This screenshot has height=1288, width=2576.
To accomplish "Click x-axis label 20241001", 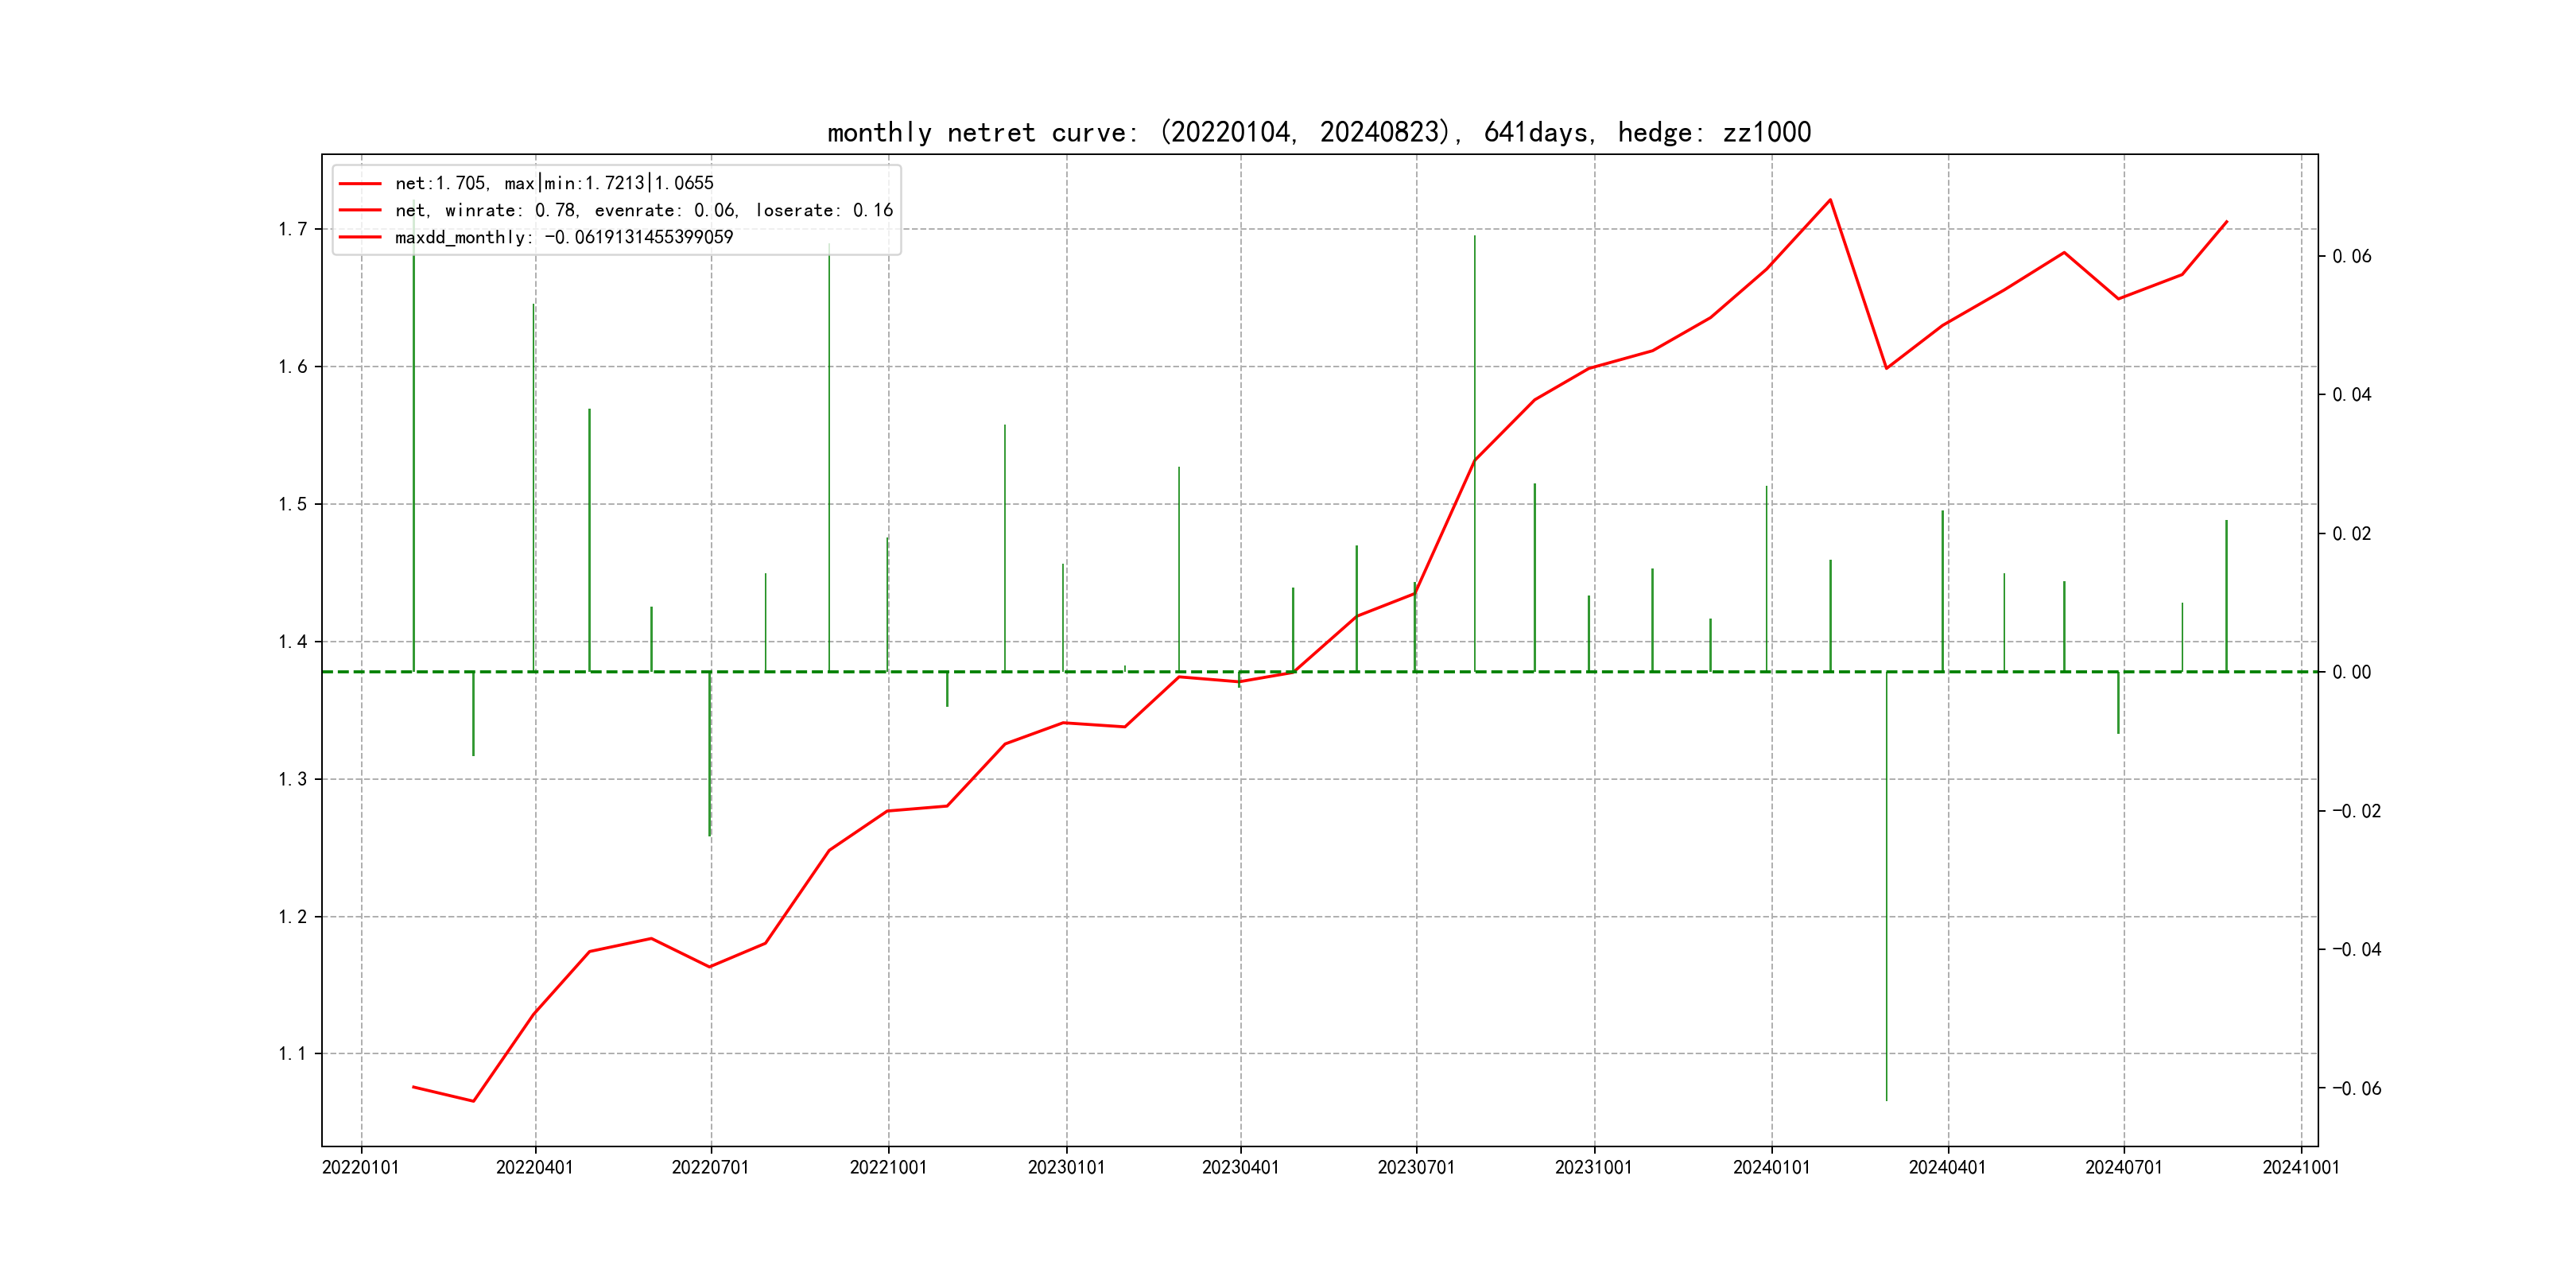I will [2300, 1167].
